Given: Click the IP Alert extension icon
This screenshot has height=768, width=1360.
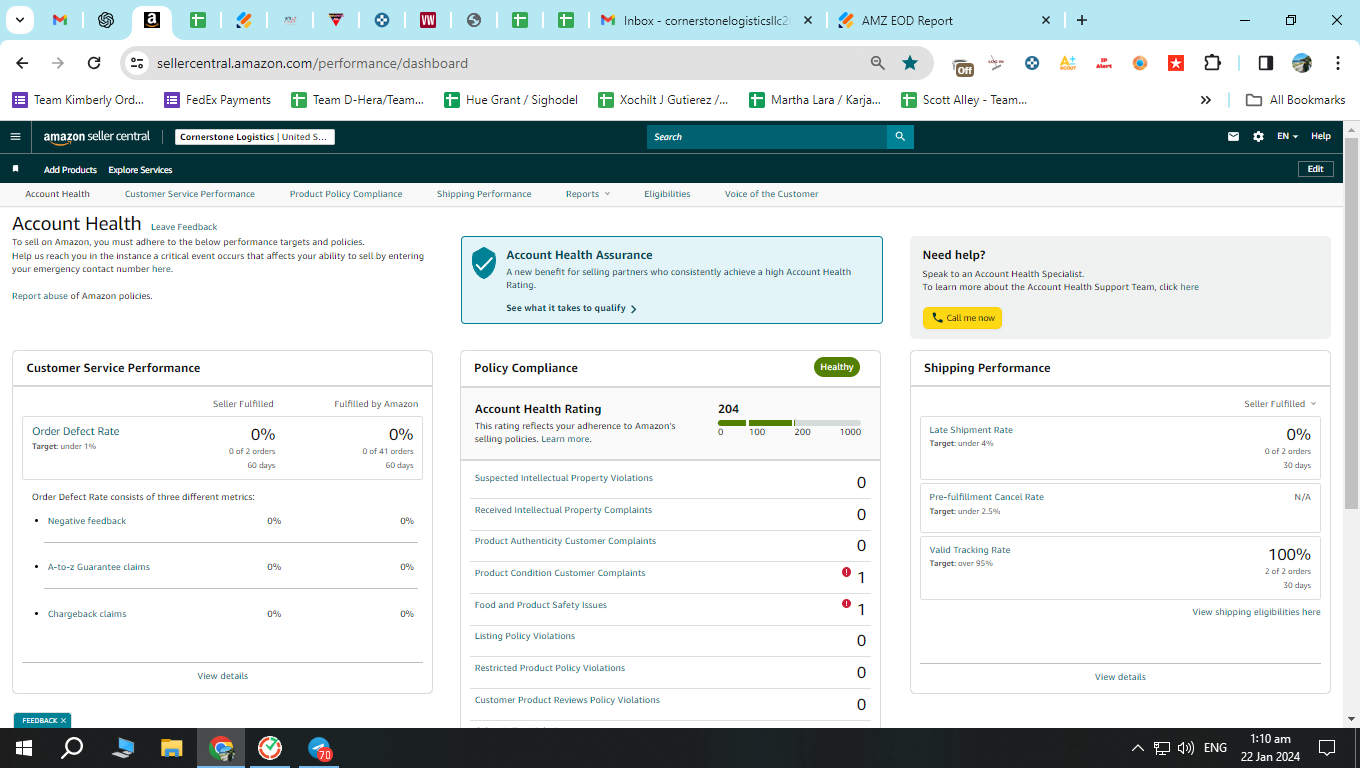Looking at the screenshot, I should coord(1104,63).
